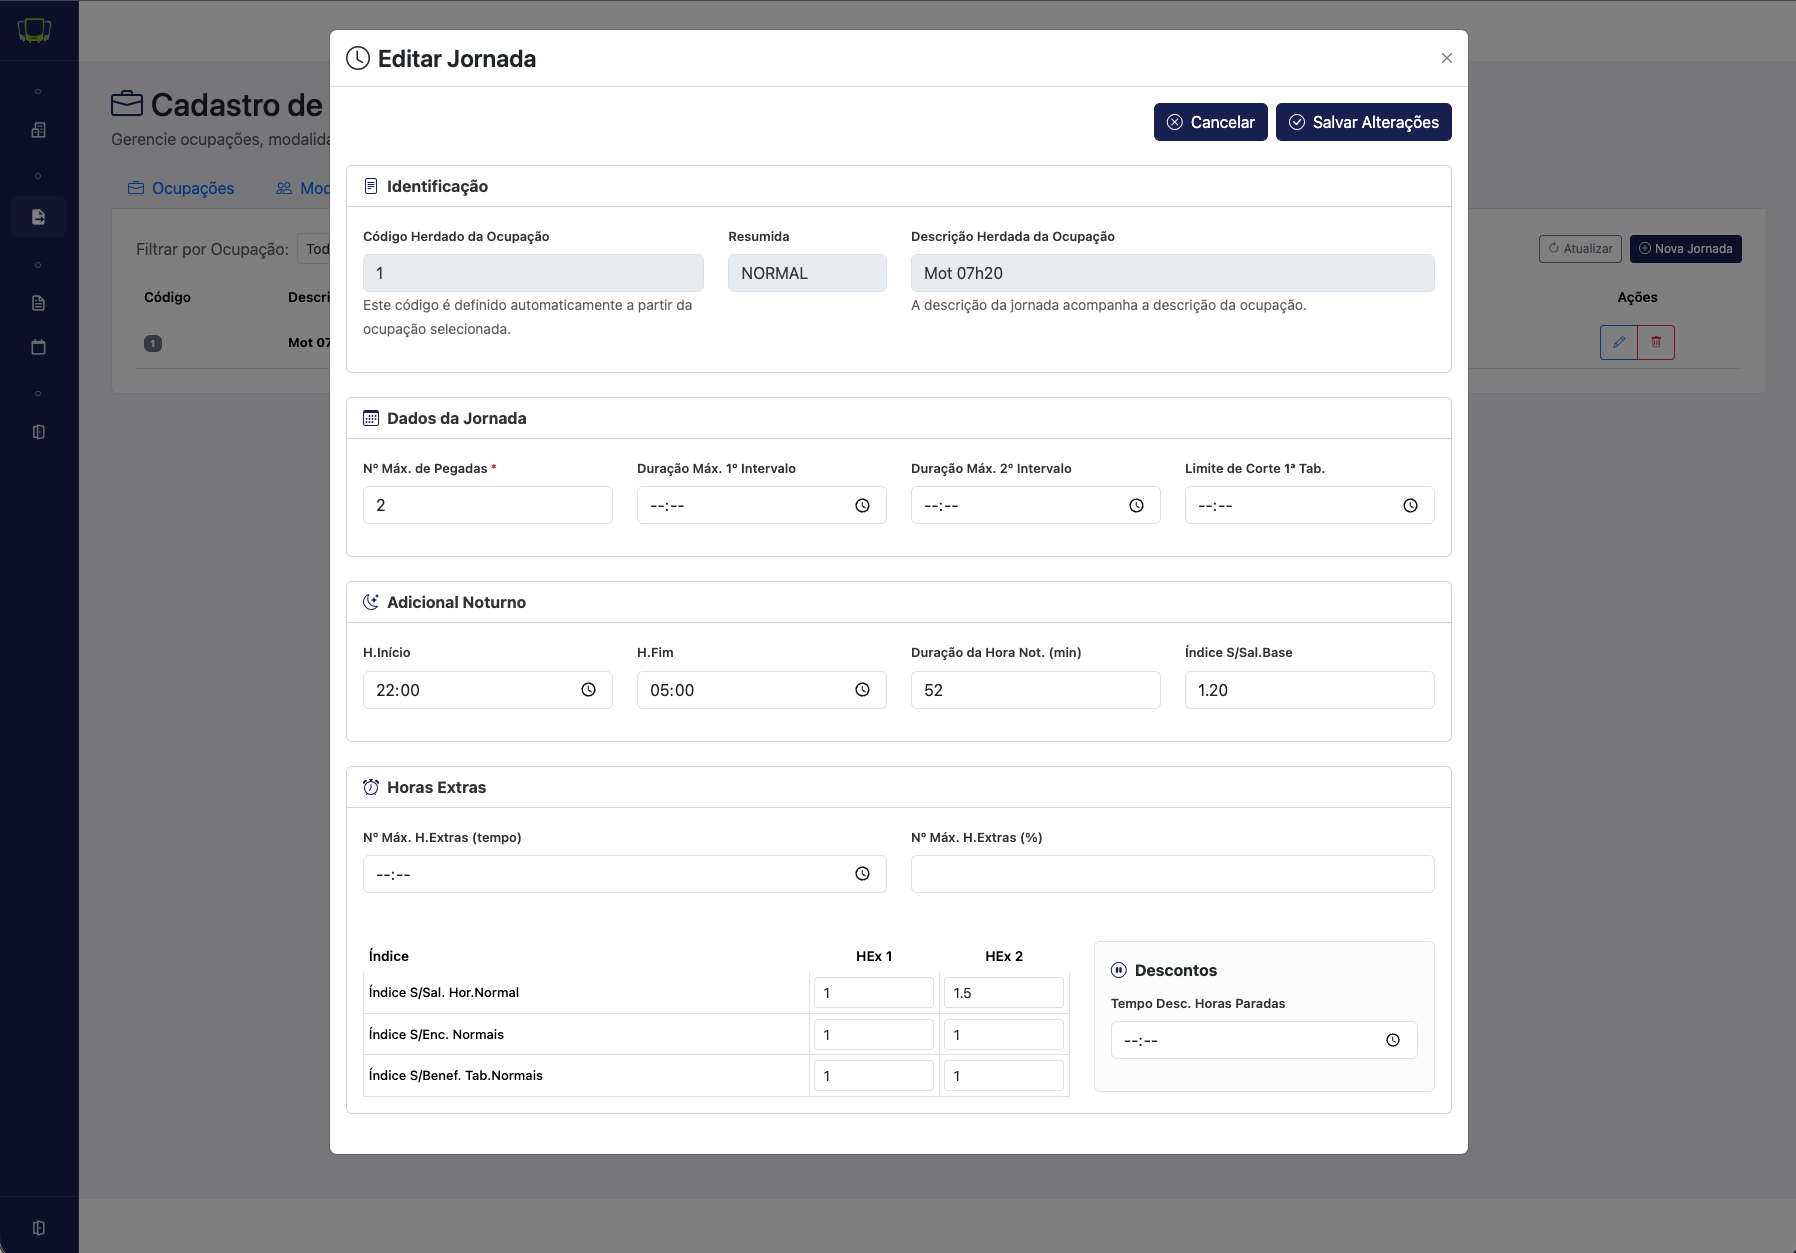Viewport: 1796px width, 1253px height.
Task: Switch to the Ocupações tab
Action: (181, 188)
